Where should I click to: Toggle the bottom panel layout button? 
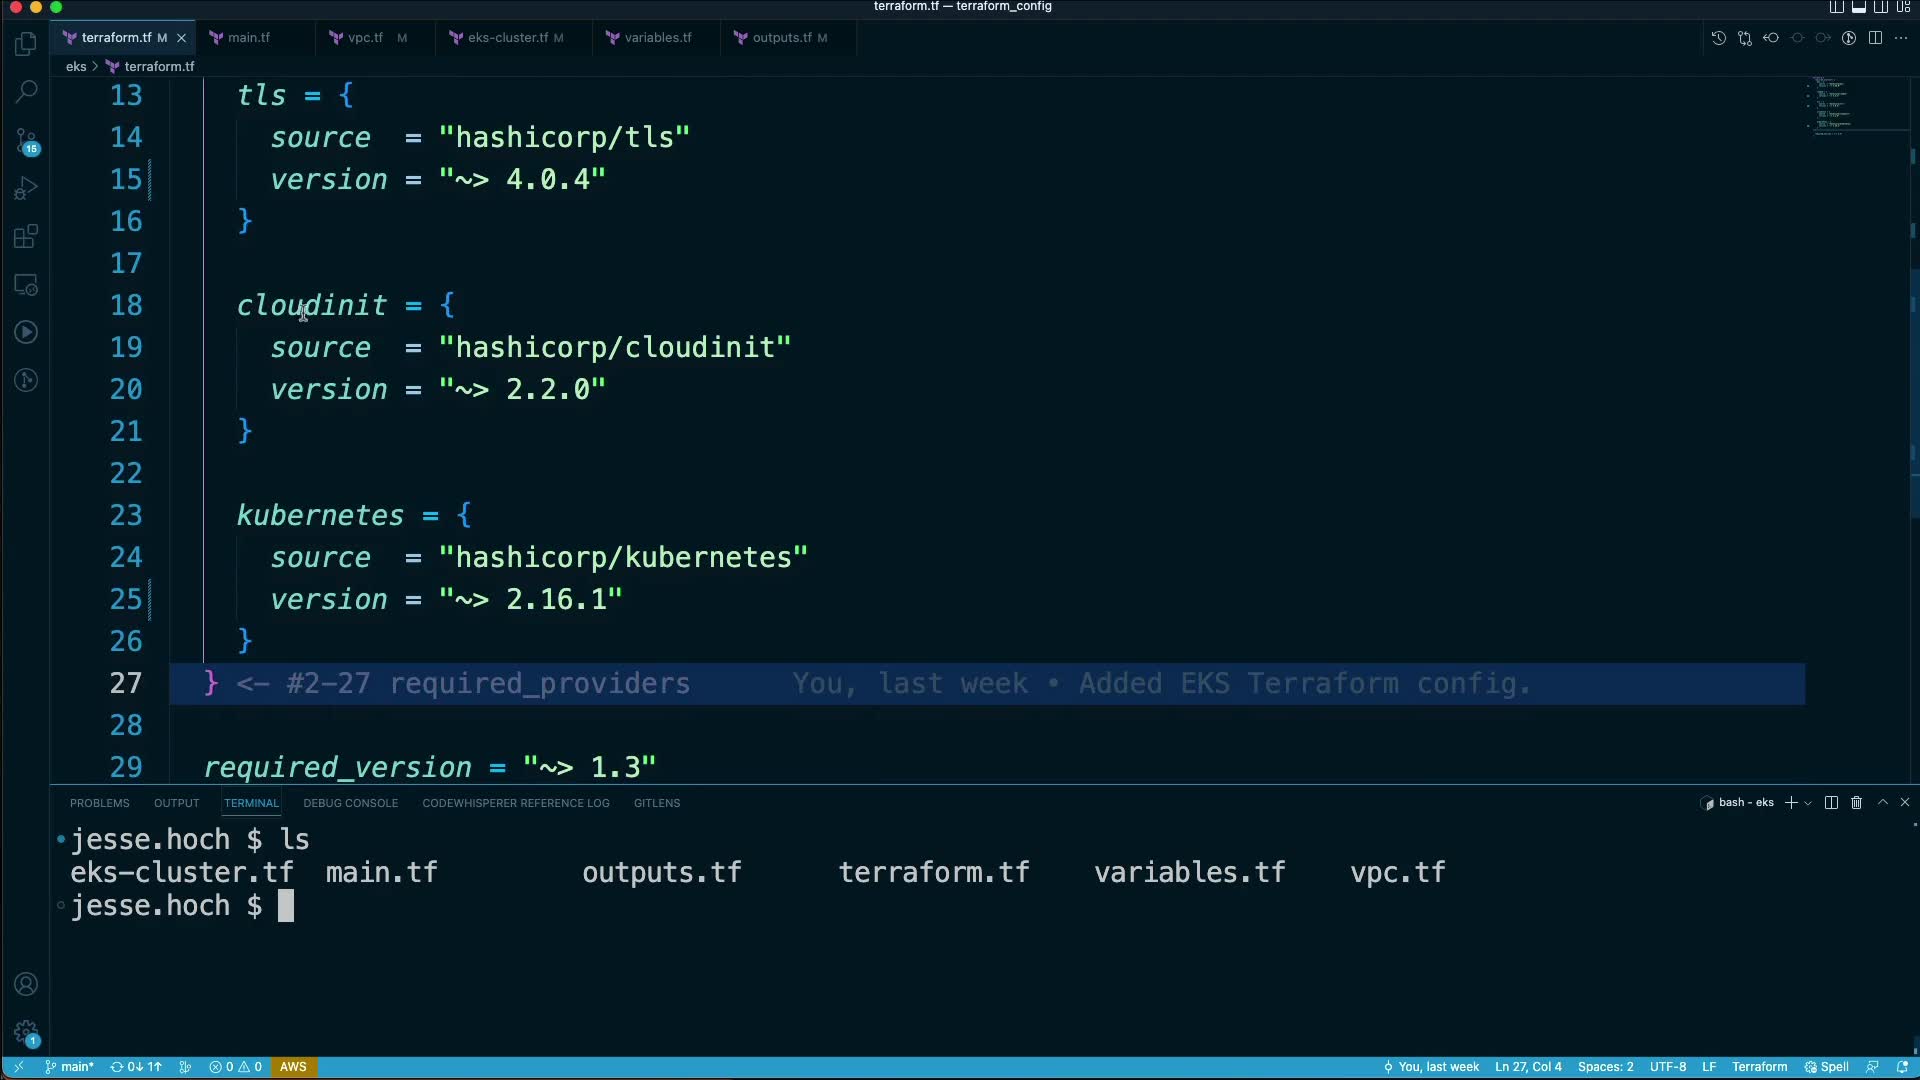(1859, 7)
